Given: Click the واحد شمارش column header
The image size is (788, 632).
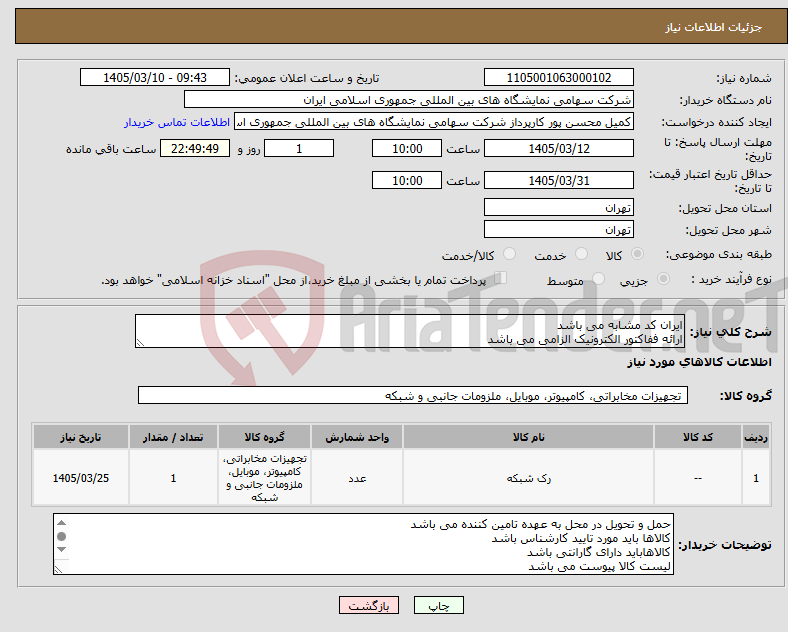Looking at the screenshot, I should point(357,437).
